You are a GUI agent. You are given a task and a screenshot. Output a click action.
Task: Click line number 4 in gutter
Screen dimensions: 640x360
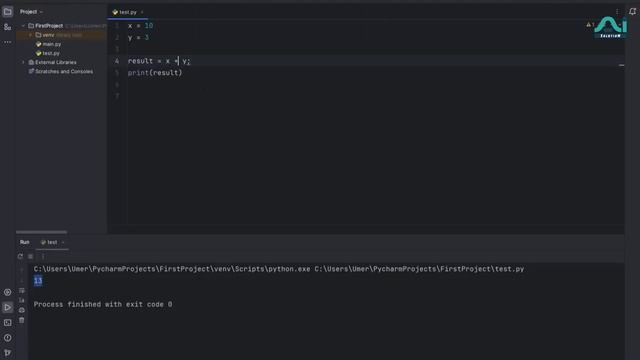pos(117,61)
